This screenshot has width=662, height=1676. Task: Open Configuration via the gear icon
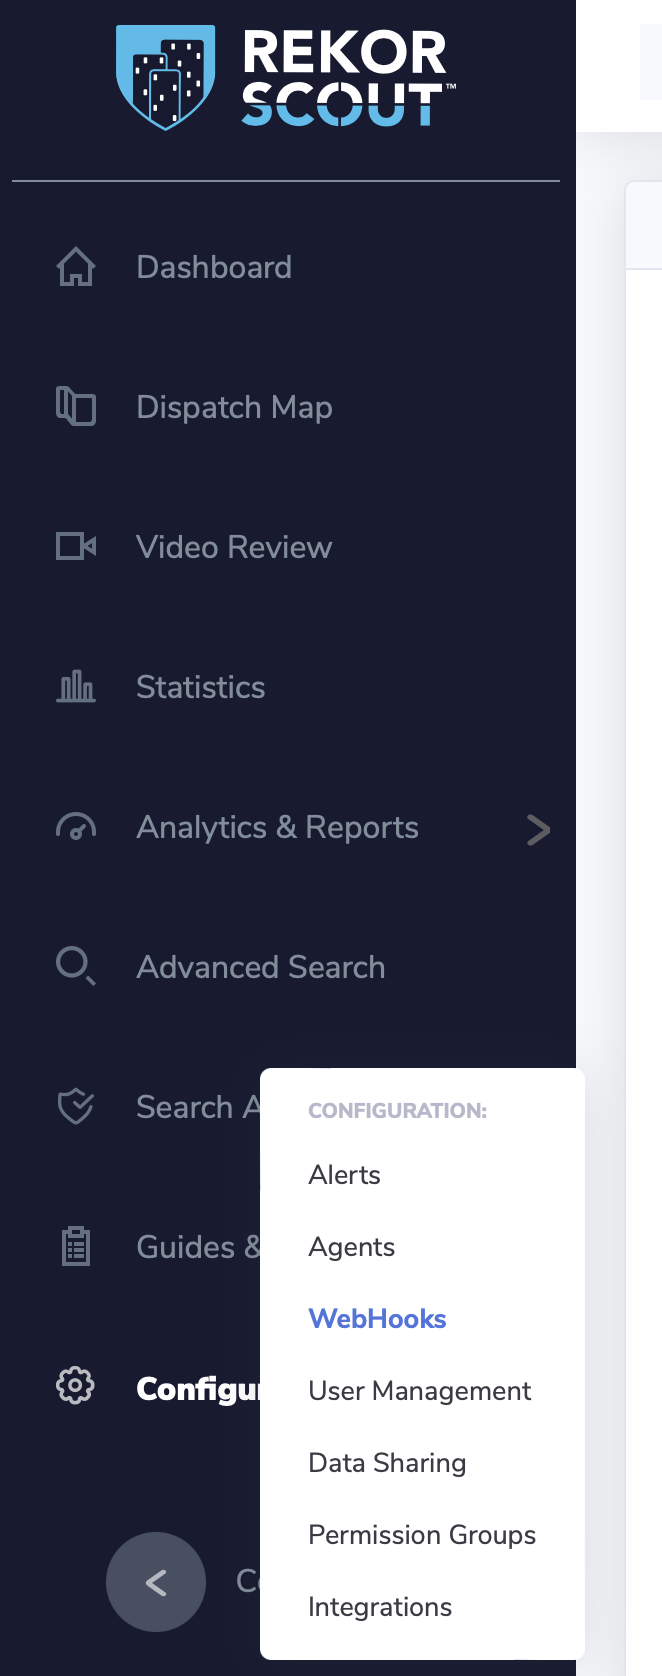(x=75, y=1386)
